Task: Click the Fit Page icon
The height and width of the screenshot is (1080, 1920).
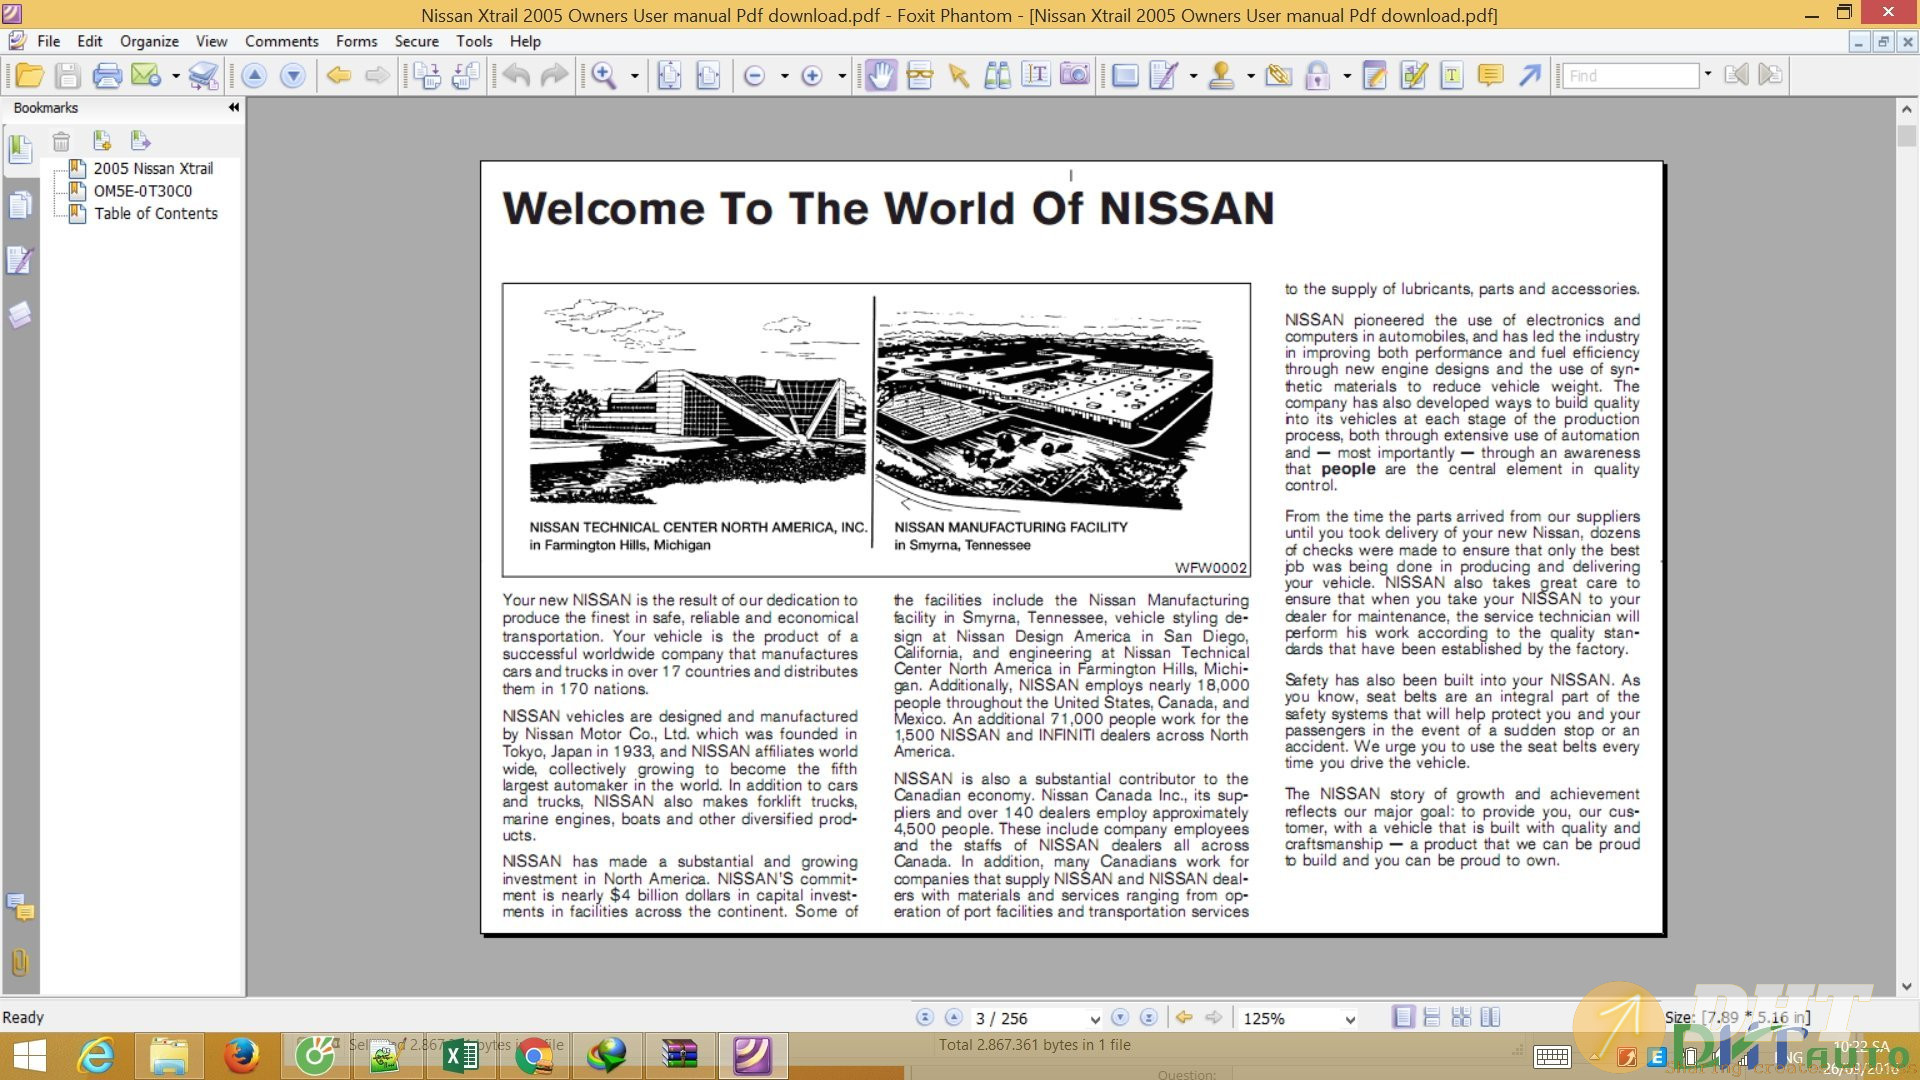Action: [669, 75]
